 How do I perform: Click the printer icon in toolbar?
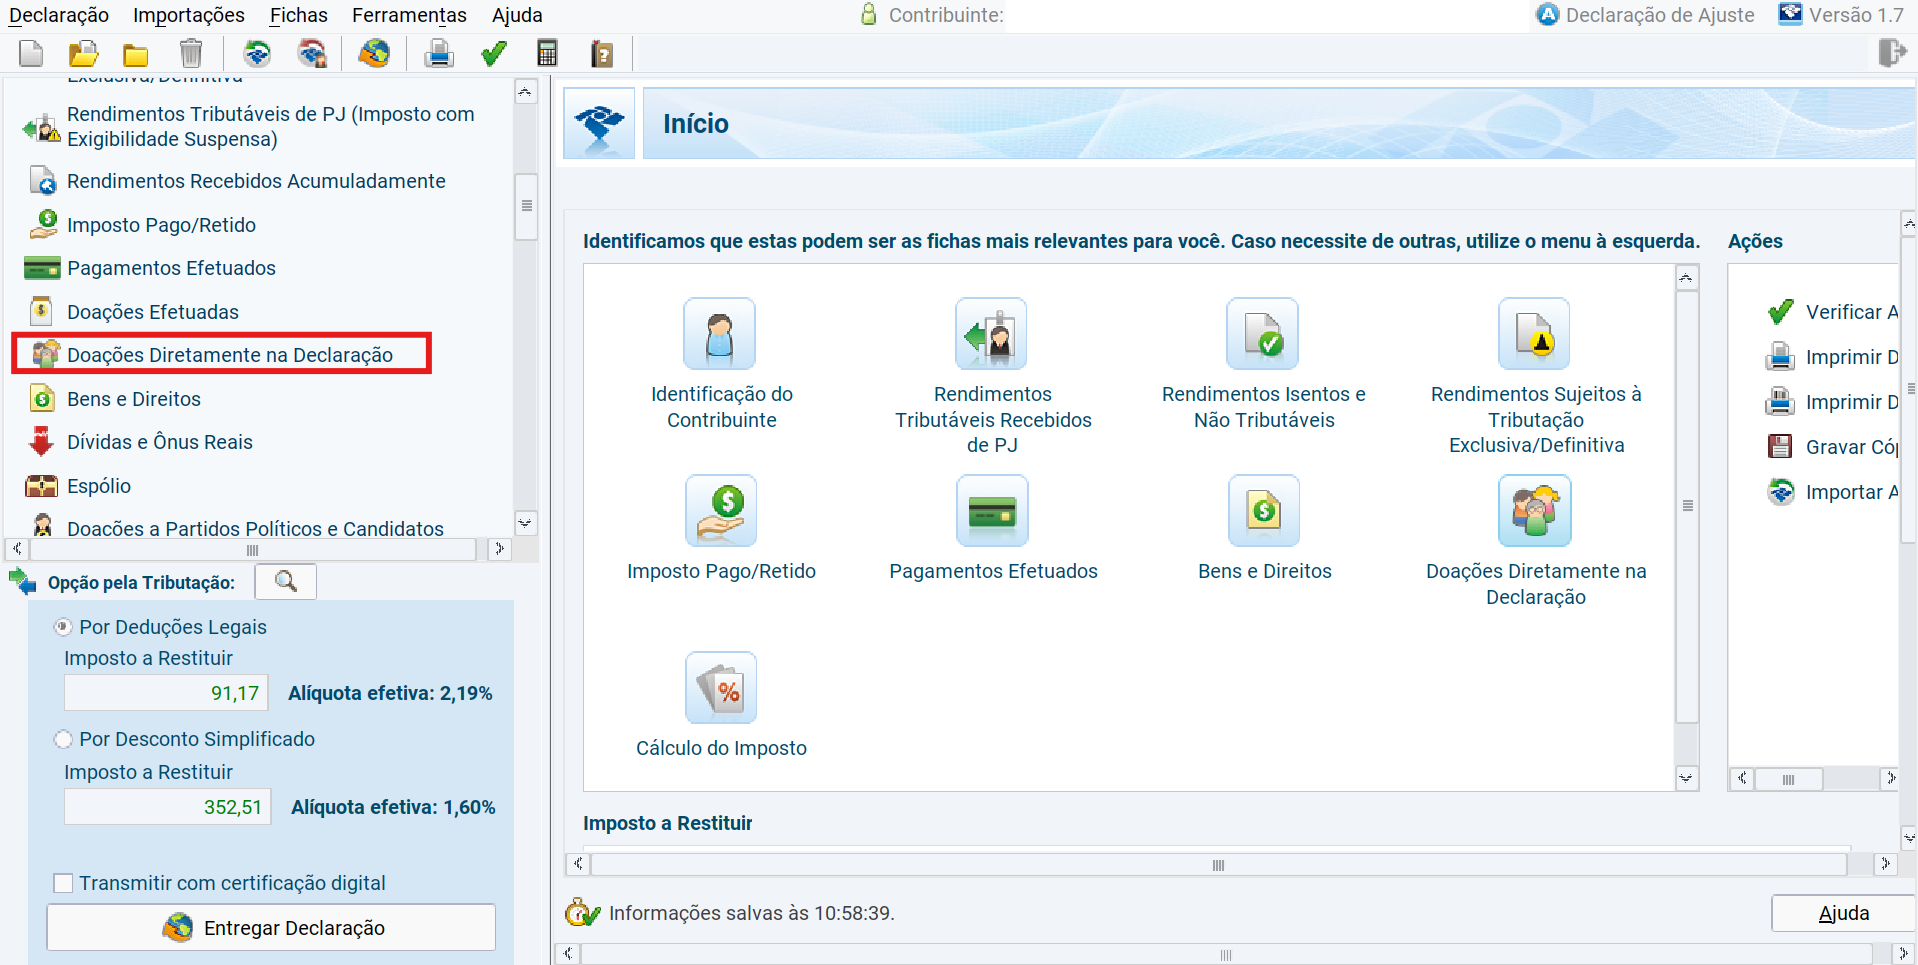(439, 54)
